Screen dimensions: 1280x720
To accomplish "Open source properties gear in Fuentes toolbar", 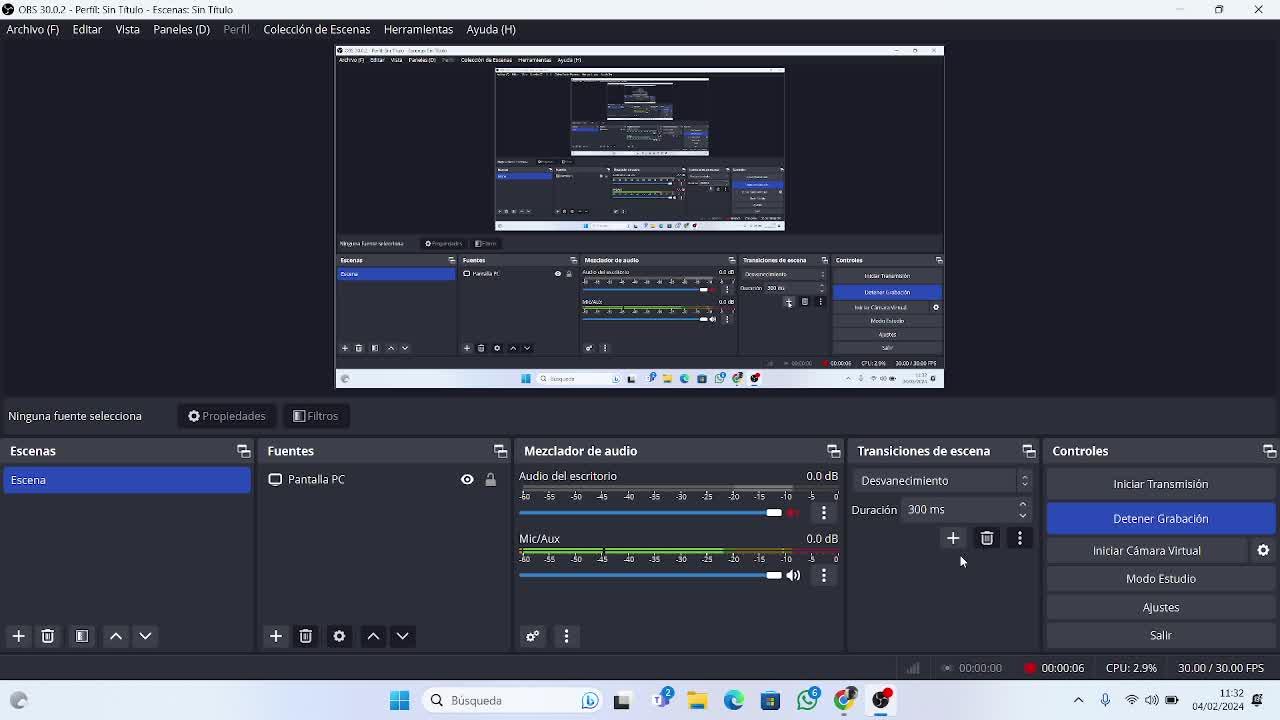I will (x=339, y=636).
